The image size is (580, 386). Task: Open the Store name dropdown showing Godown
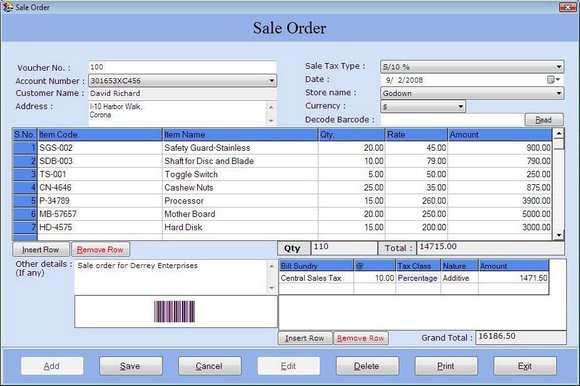[x=559, y=93]
